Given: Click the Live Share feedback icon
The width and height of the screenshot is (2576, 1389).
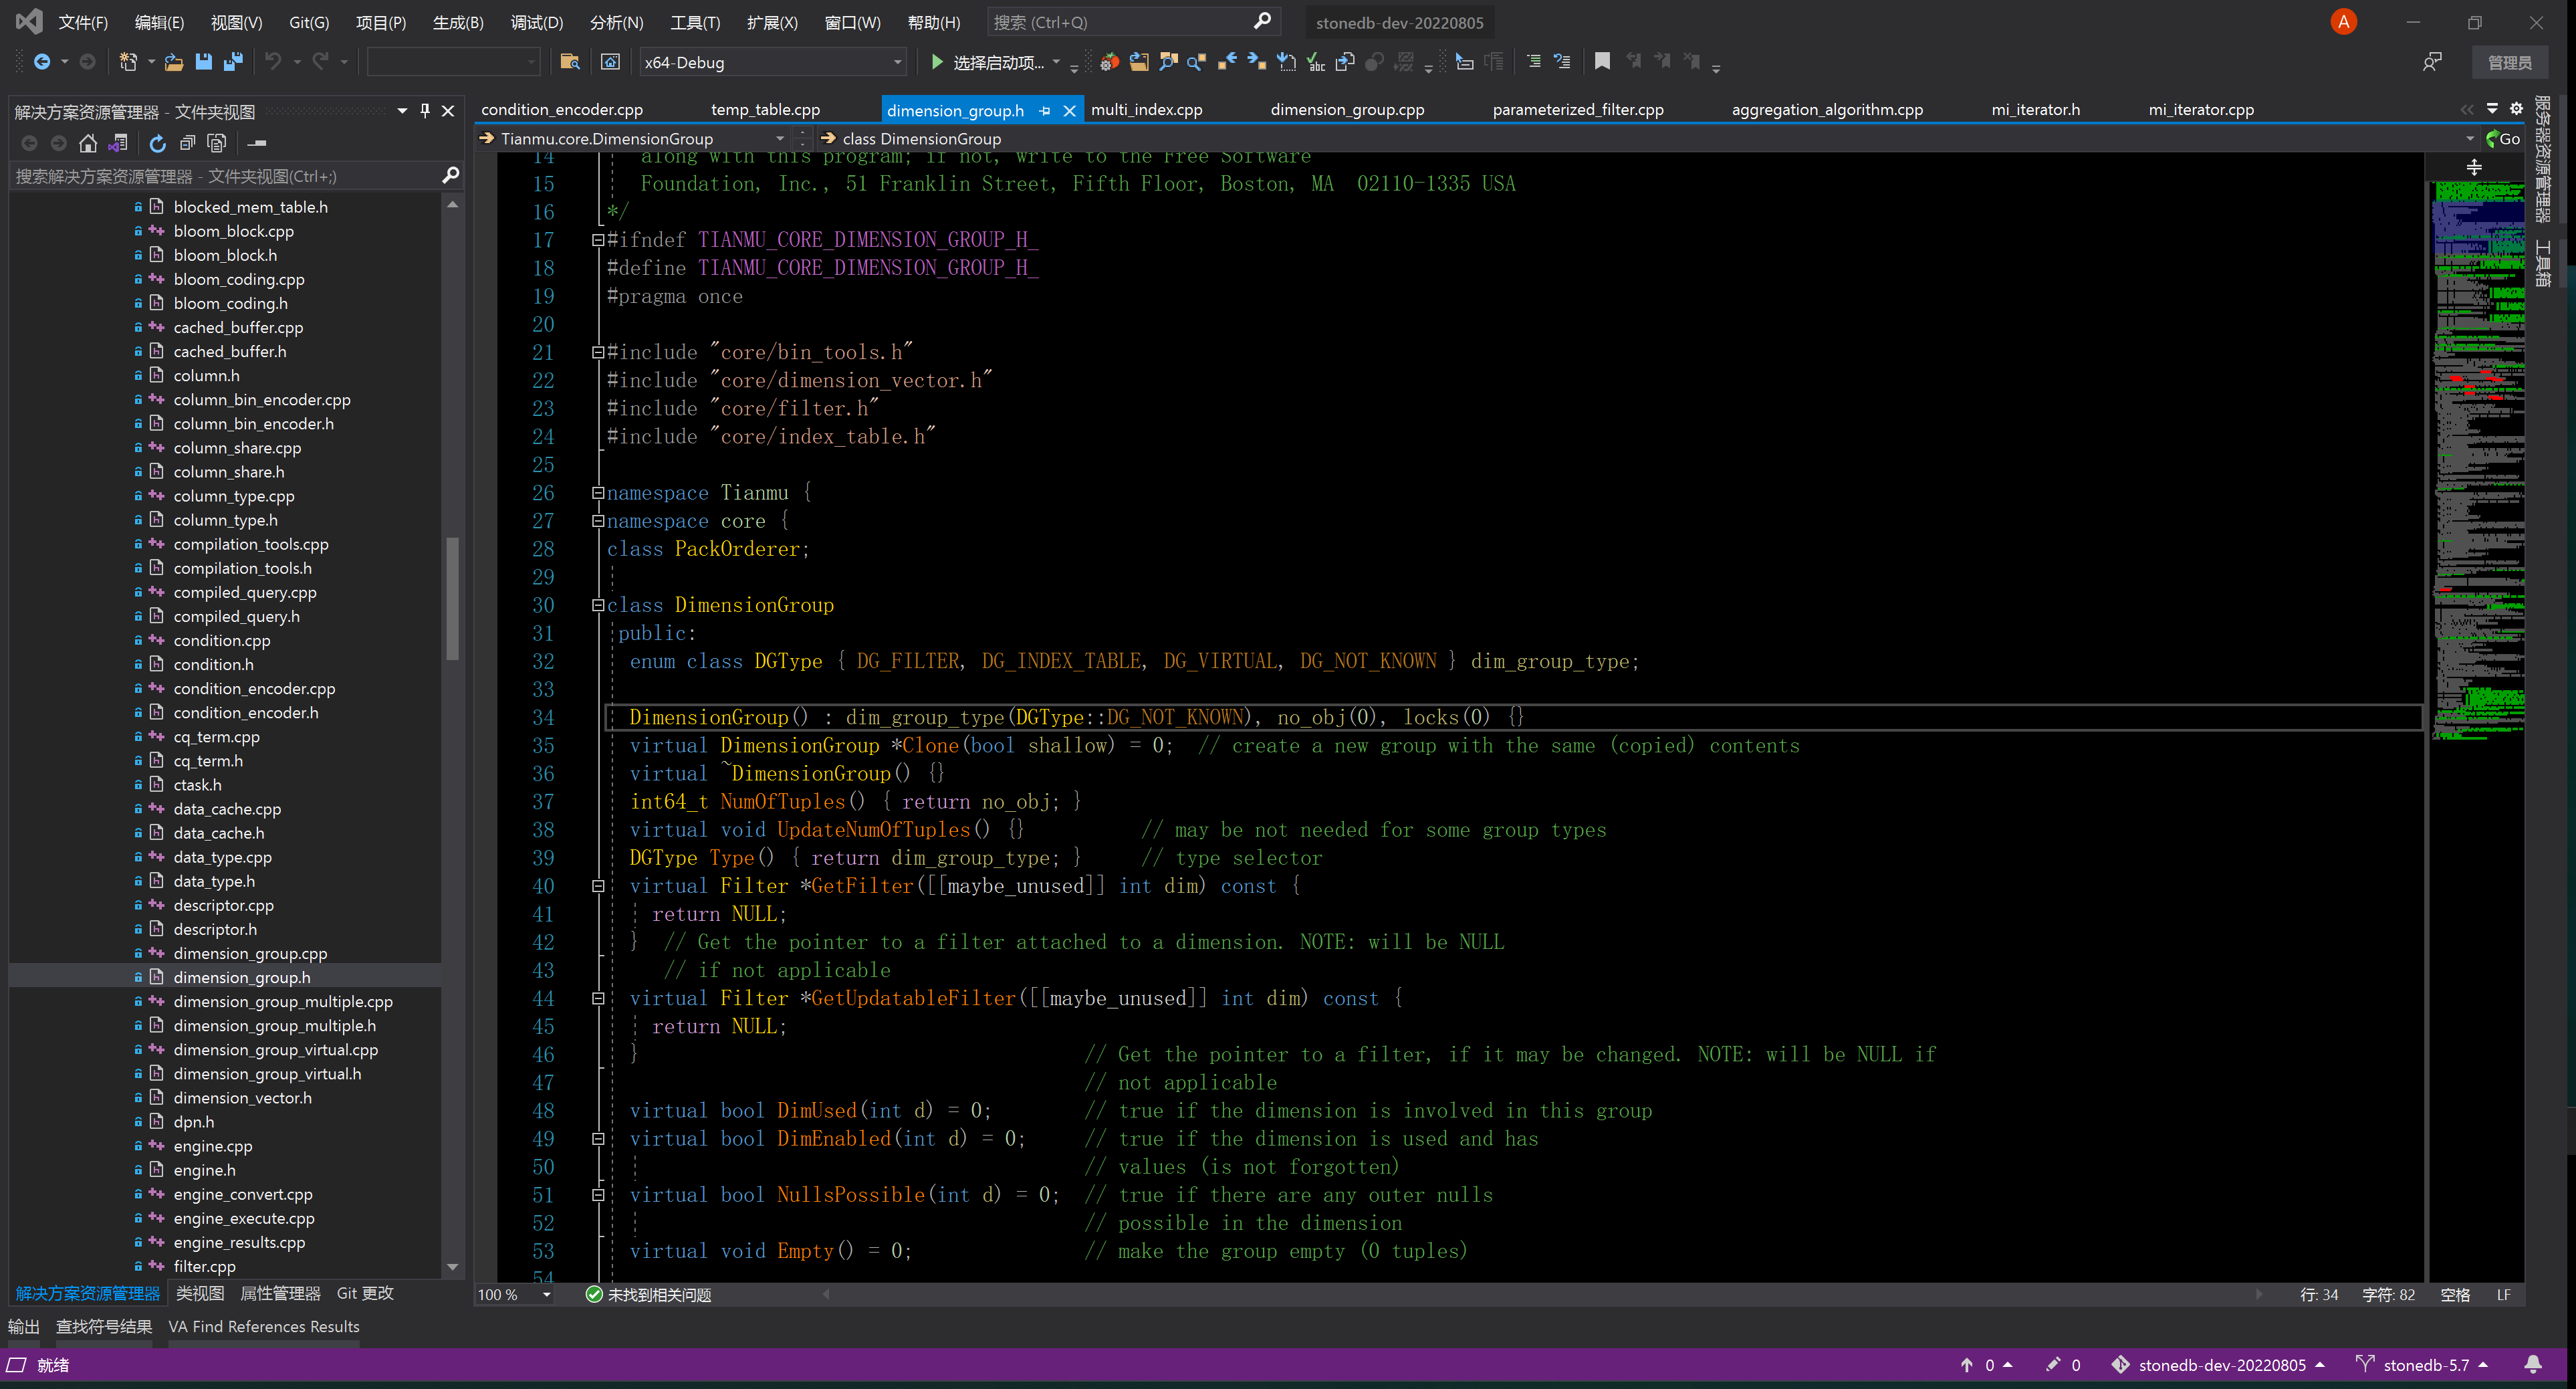Looking at the screenshot, I should click(2432, 62).
